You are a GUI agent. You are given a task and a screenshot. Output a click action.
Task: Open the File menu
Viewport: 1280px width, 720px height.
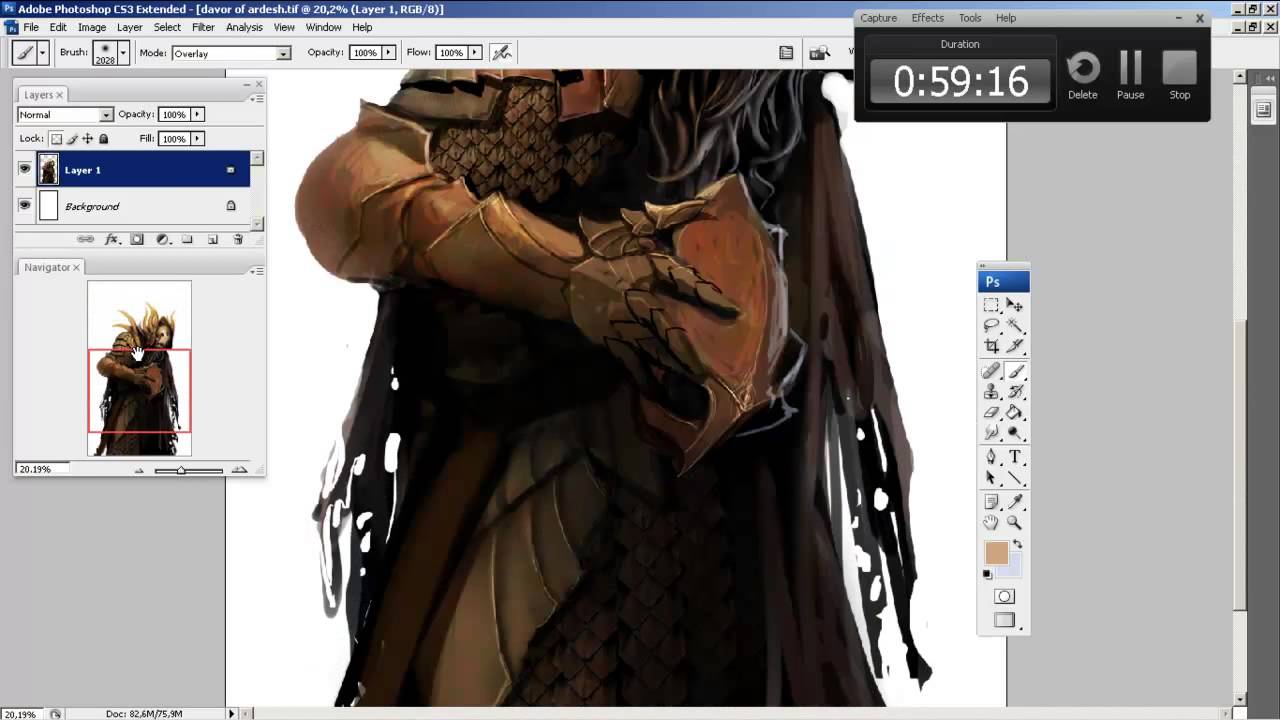pyautogui.click(x=30, y=27)
